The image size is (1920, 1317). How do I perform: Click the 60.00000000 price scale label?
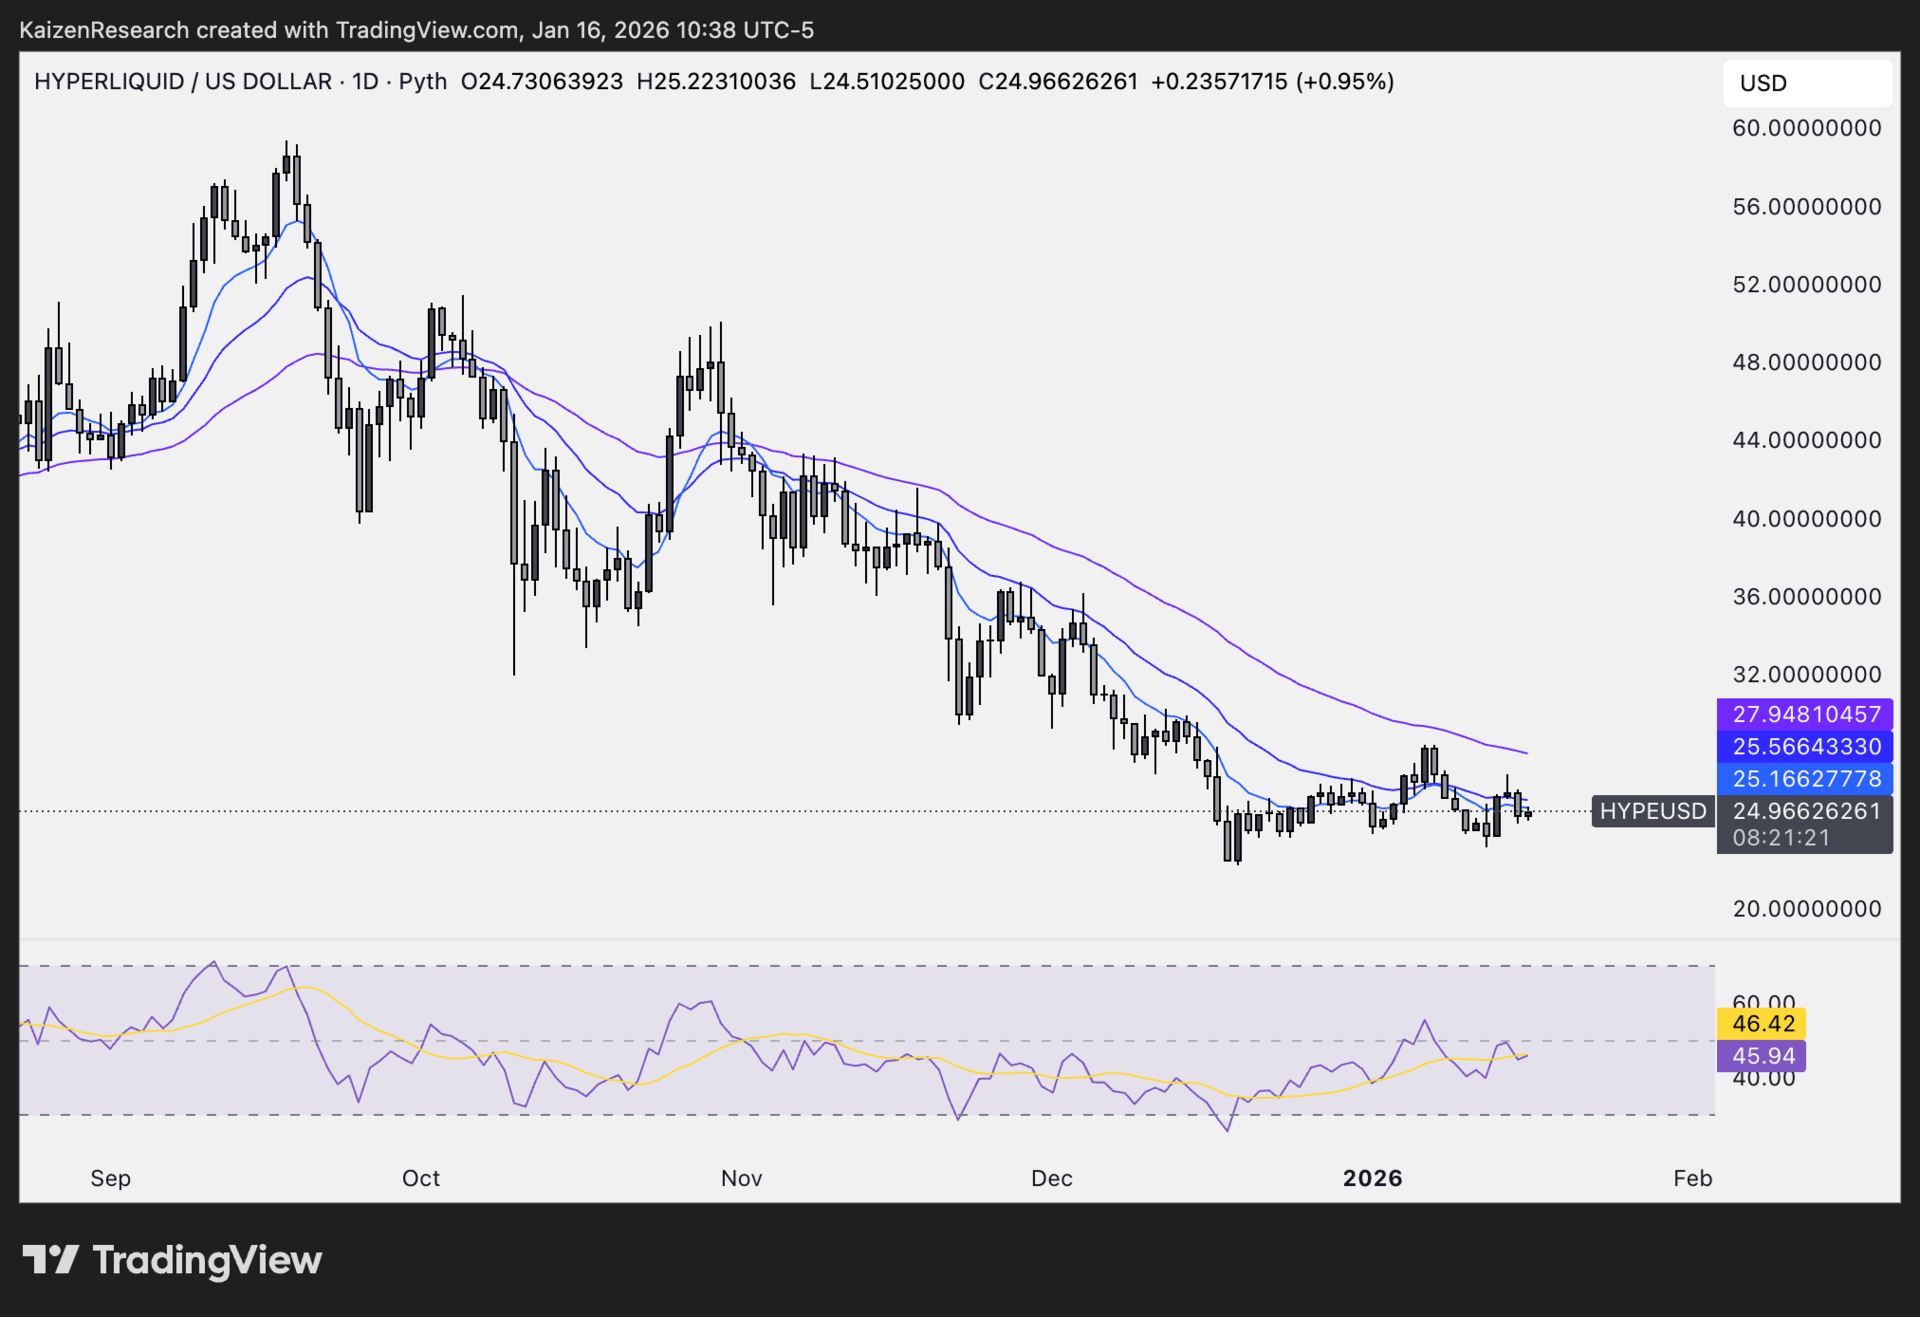[1806, 128]
